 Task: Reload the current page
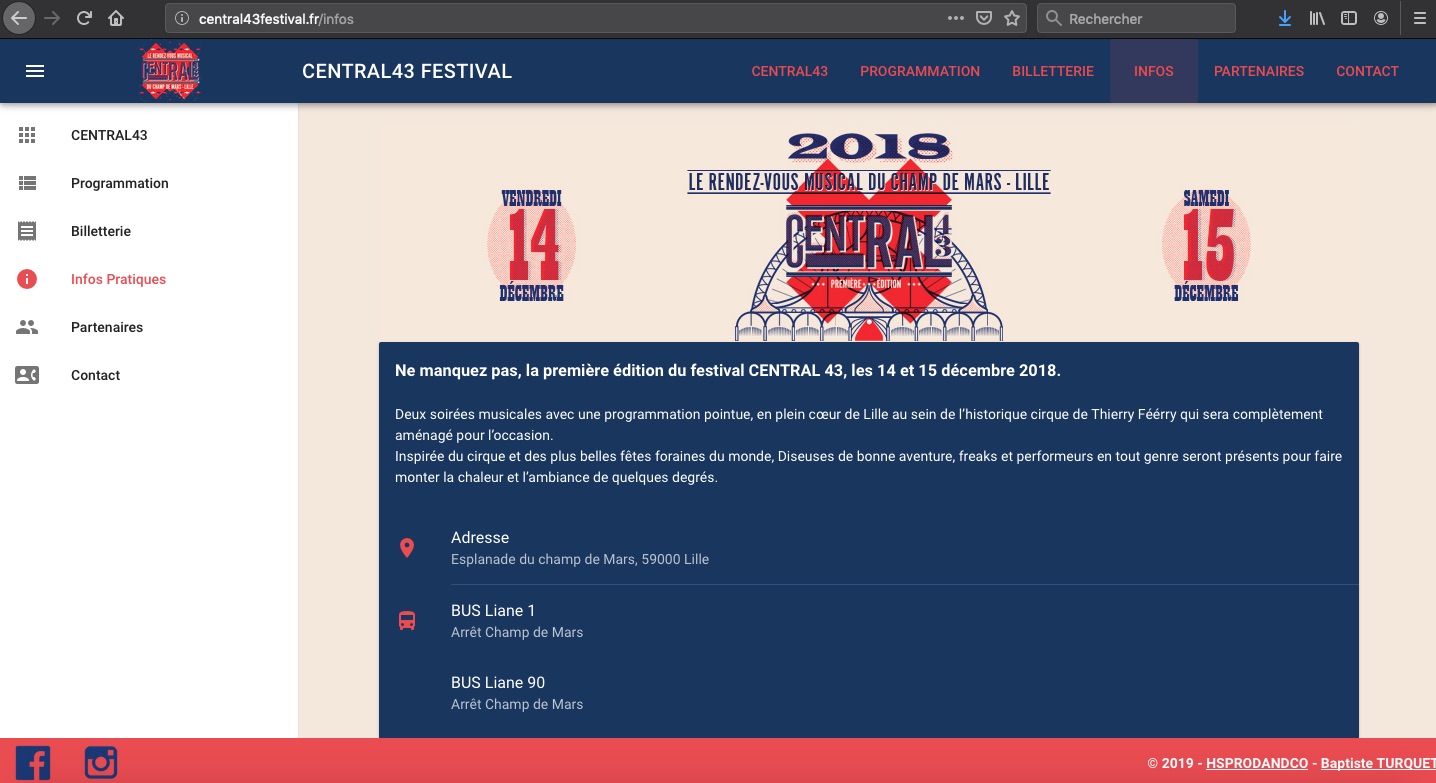[84, 18]
